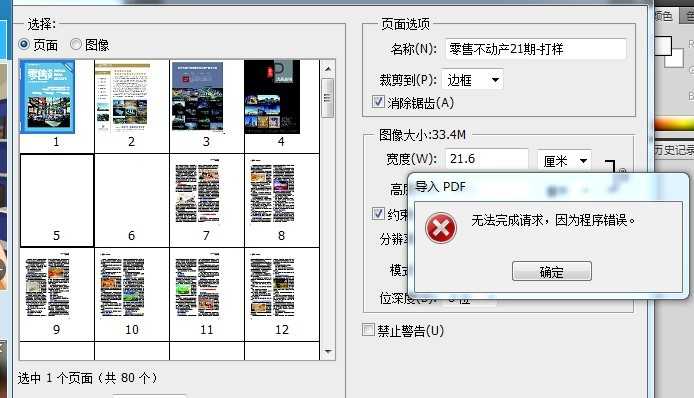Select page 7 thumbnail

point(207,200)
